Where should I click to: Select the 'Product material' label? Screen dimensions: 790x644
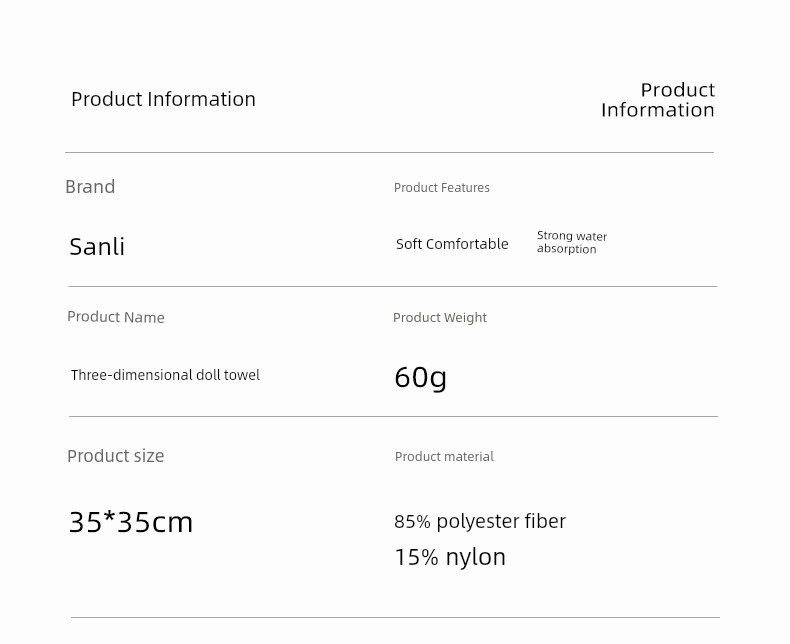click(x=444, y=457)
